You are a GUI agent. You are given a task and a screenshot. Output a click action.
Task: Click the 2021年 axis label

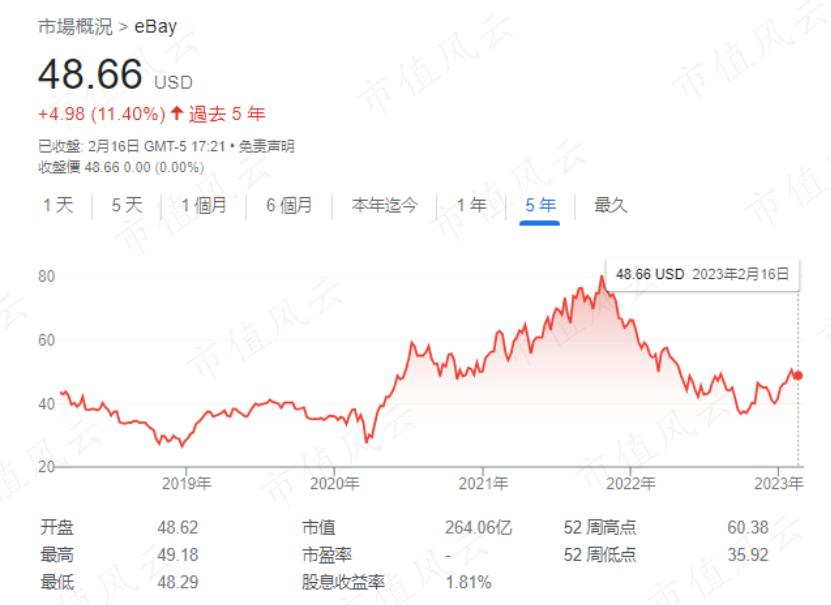[x=483, y=483]
